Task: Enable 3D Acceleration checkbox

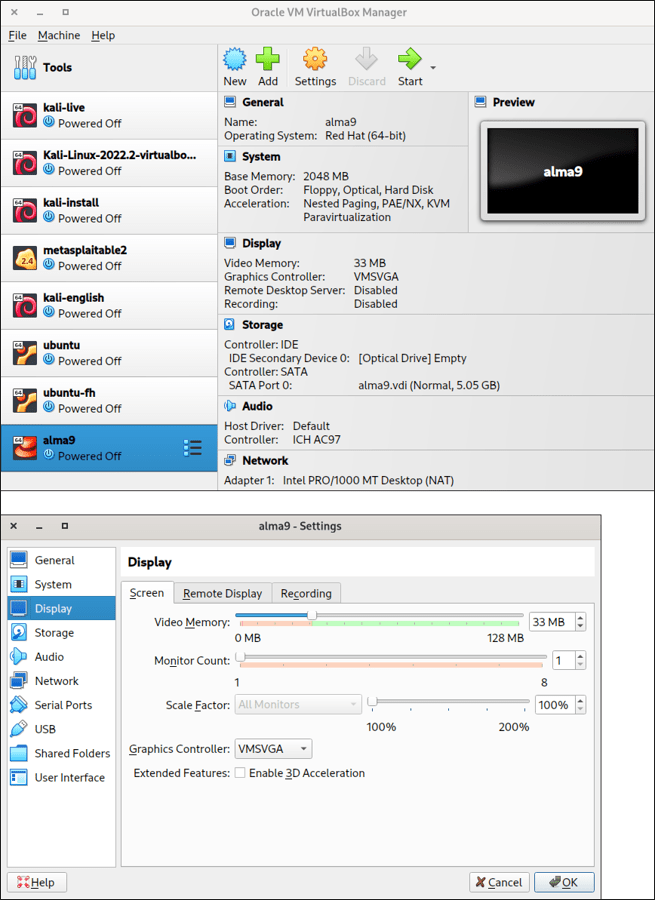Action: (x=240, y=773)
